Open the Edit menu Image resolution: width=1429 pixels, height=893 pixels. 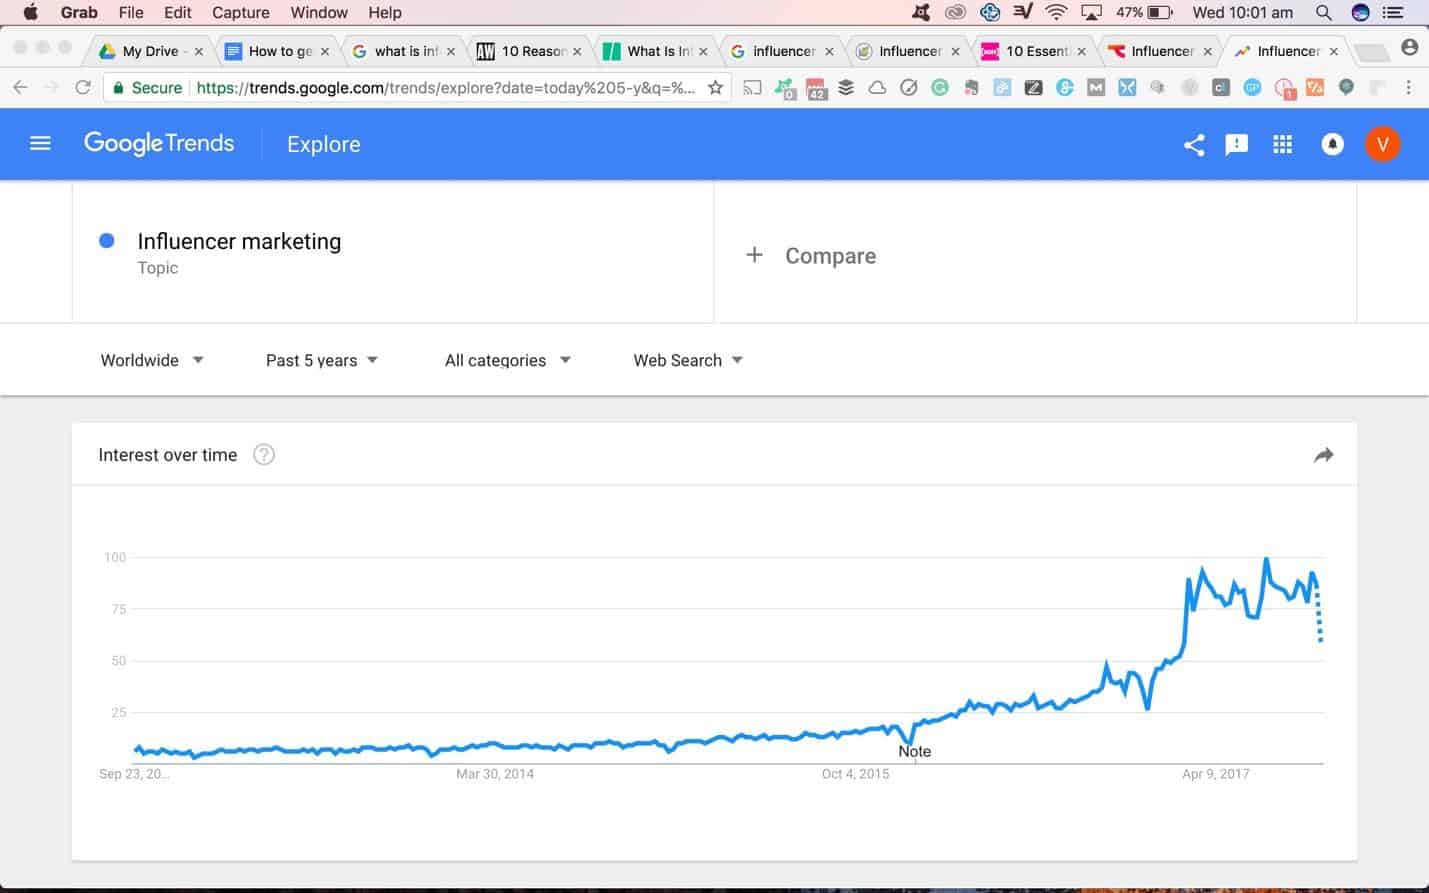point(178,13)
